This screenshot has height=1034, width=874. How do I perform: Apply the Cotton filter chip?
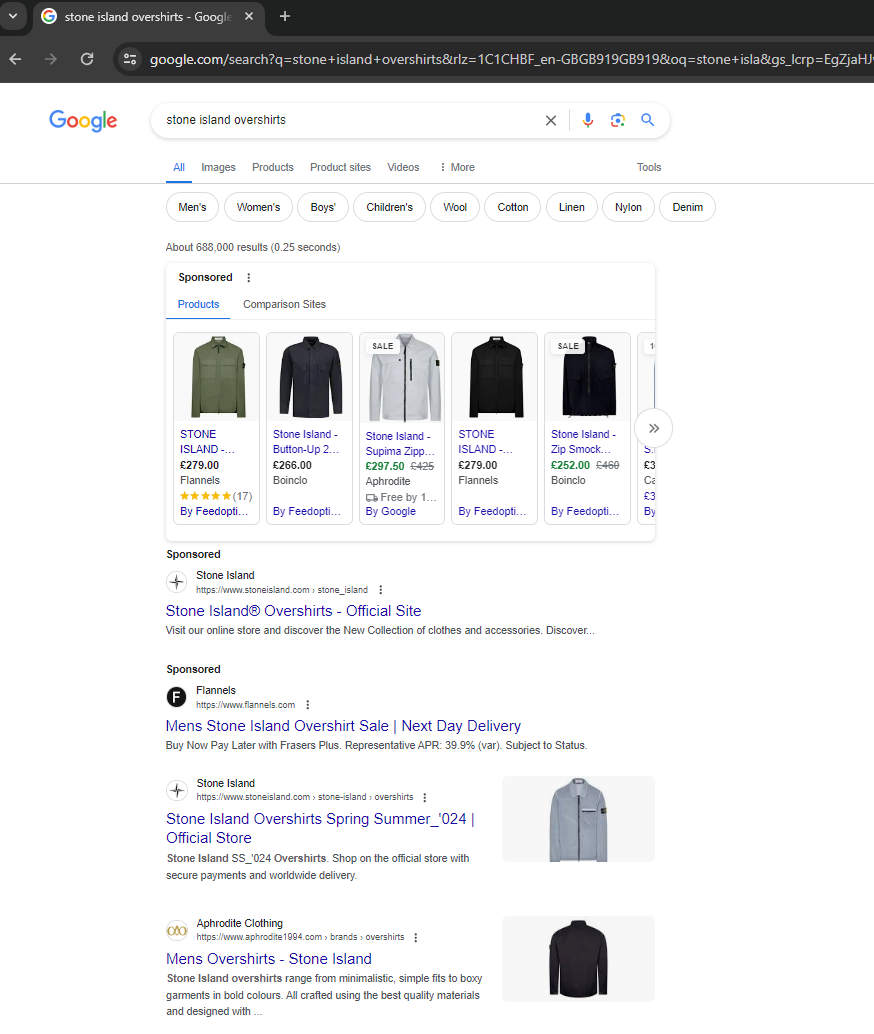513,207
